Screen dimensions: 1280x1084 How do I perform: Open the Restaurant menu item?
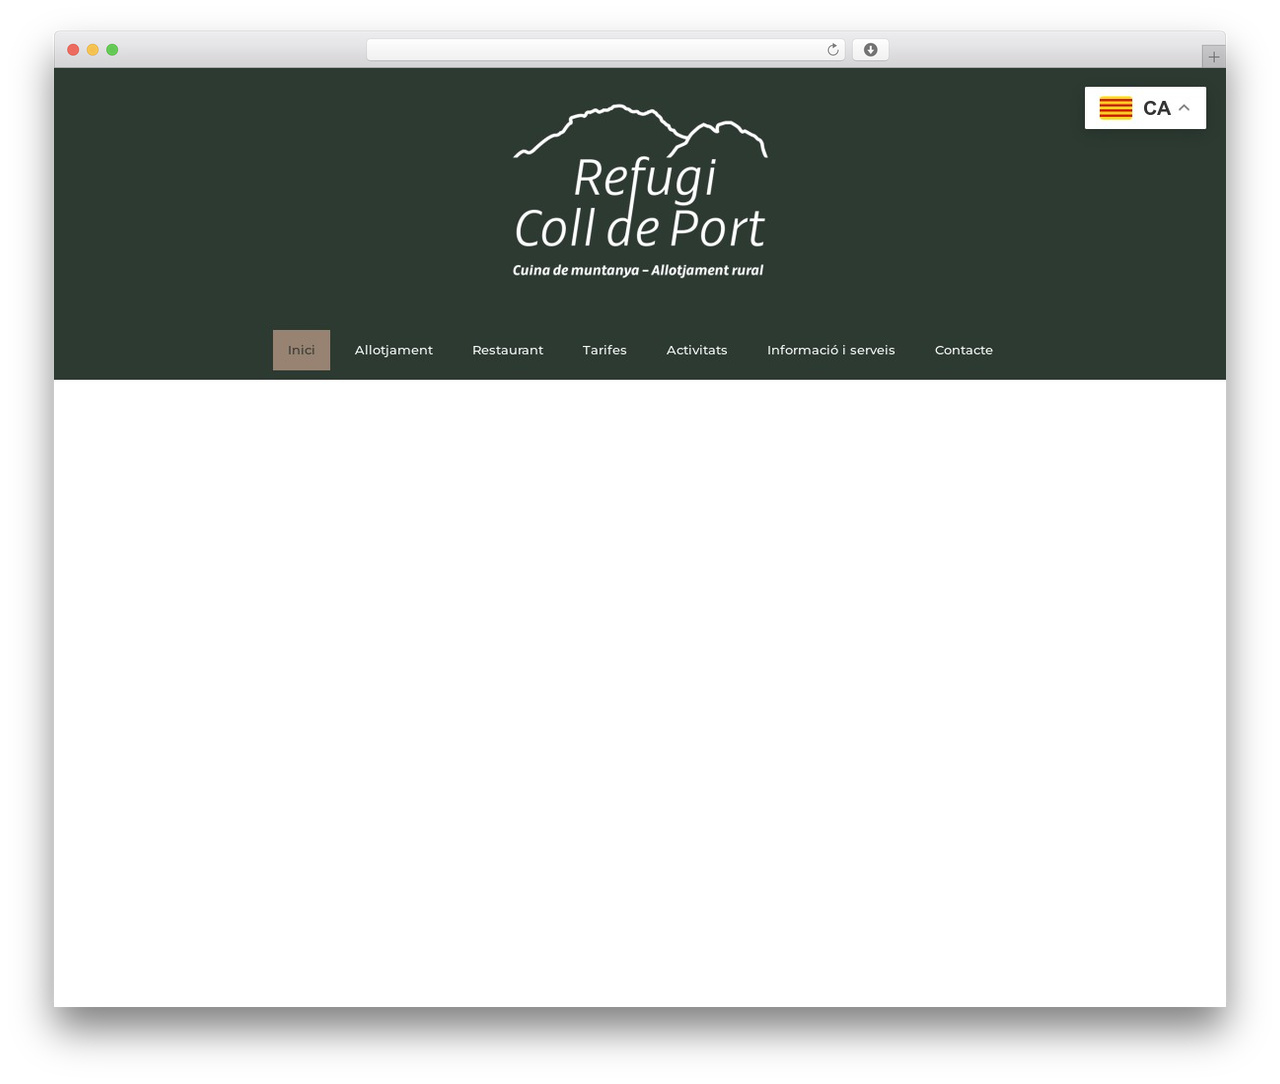(508, 350)
